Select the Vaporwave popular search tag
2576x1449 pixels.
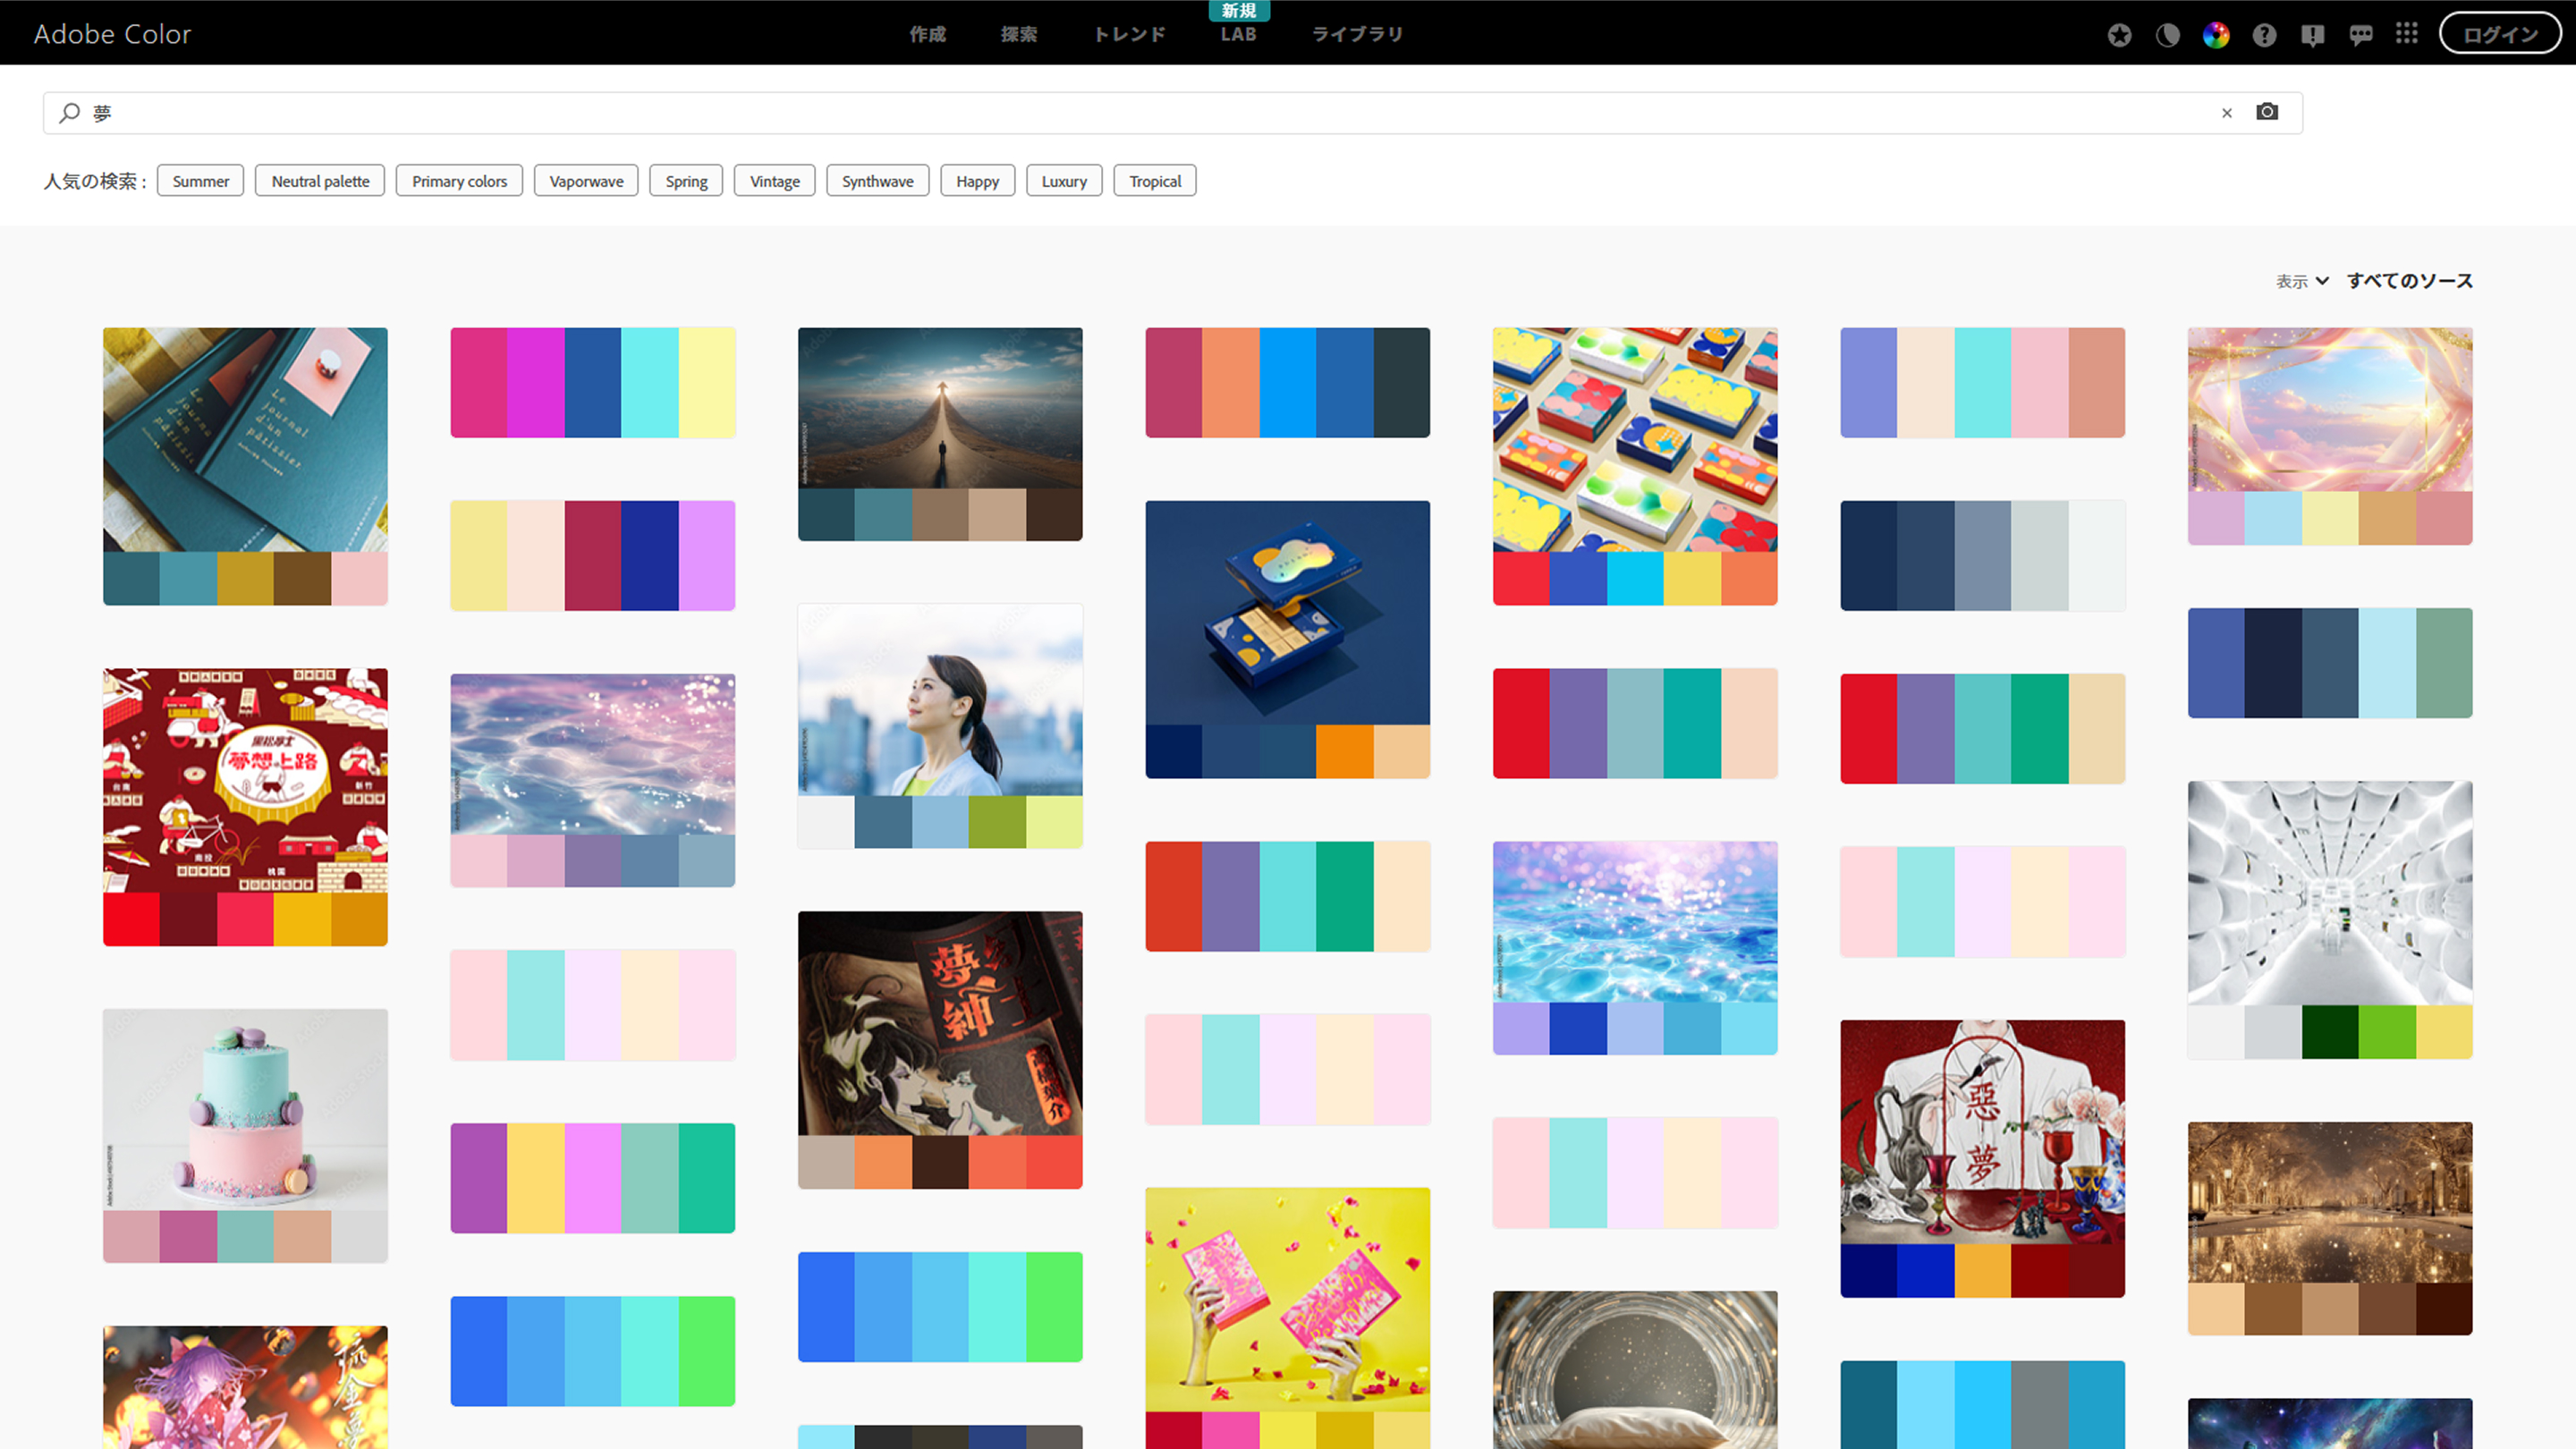coord(586,181)
